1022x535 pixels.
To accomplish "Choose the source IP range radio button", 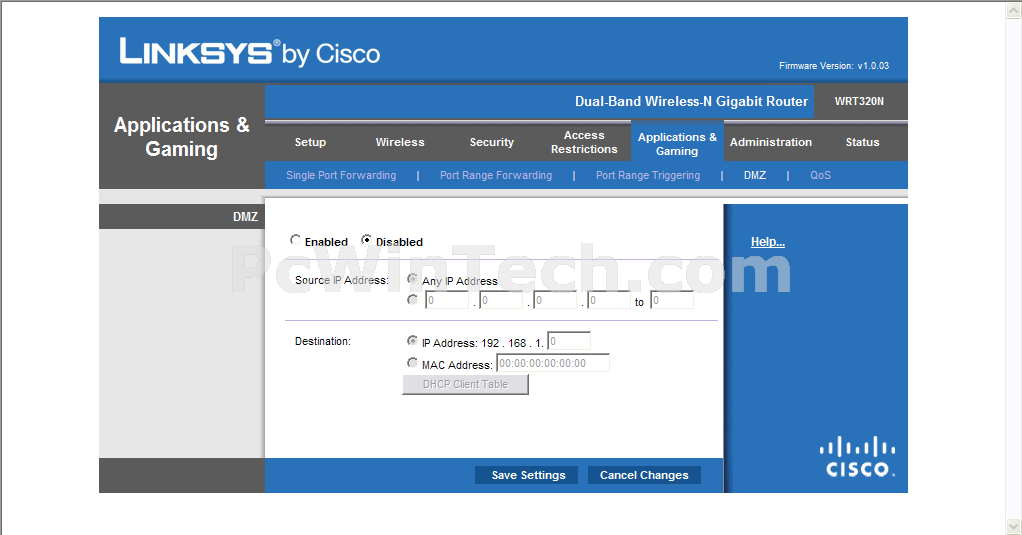I will click(x=412, y=300).
